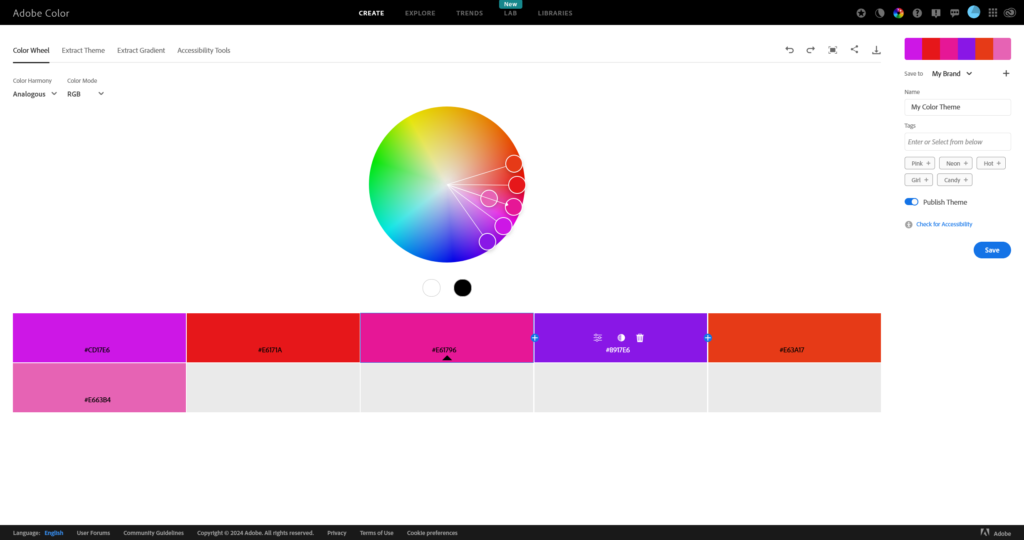Open the RGB color mode dropdown

tap(86, 94)
